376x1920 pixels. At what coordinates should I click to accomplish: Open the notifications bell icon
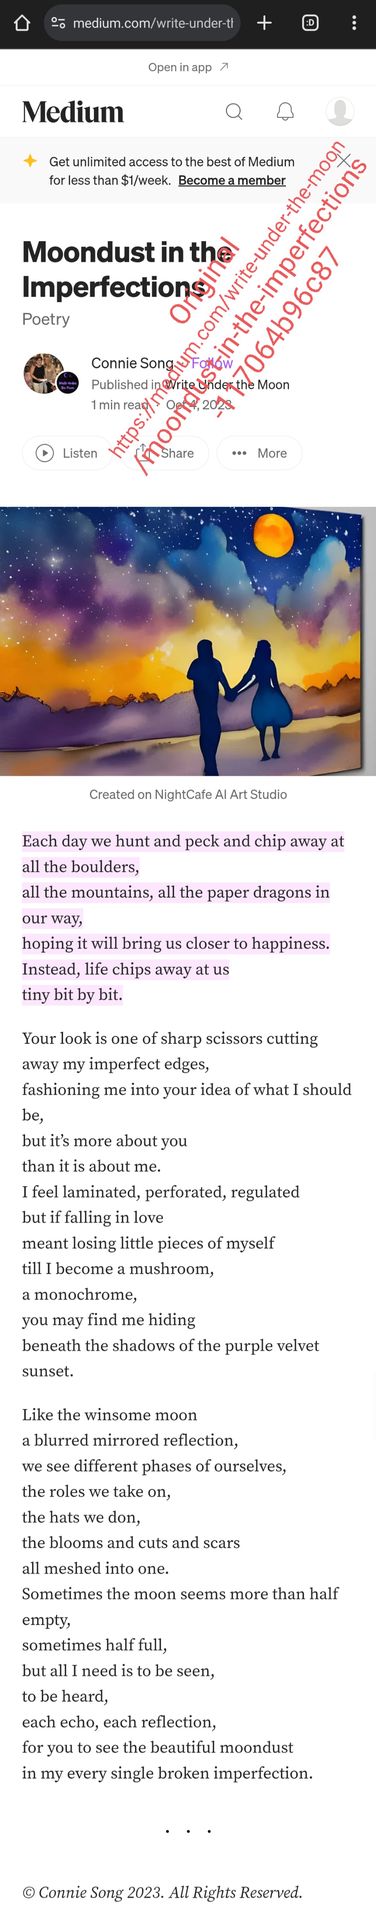tap(285, 111)
